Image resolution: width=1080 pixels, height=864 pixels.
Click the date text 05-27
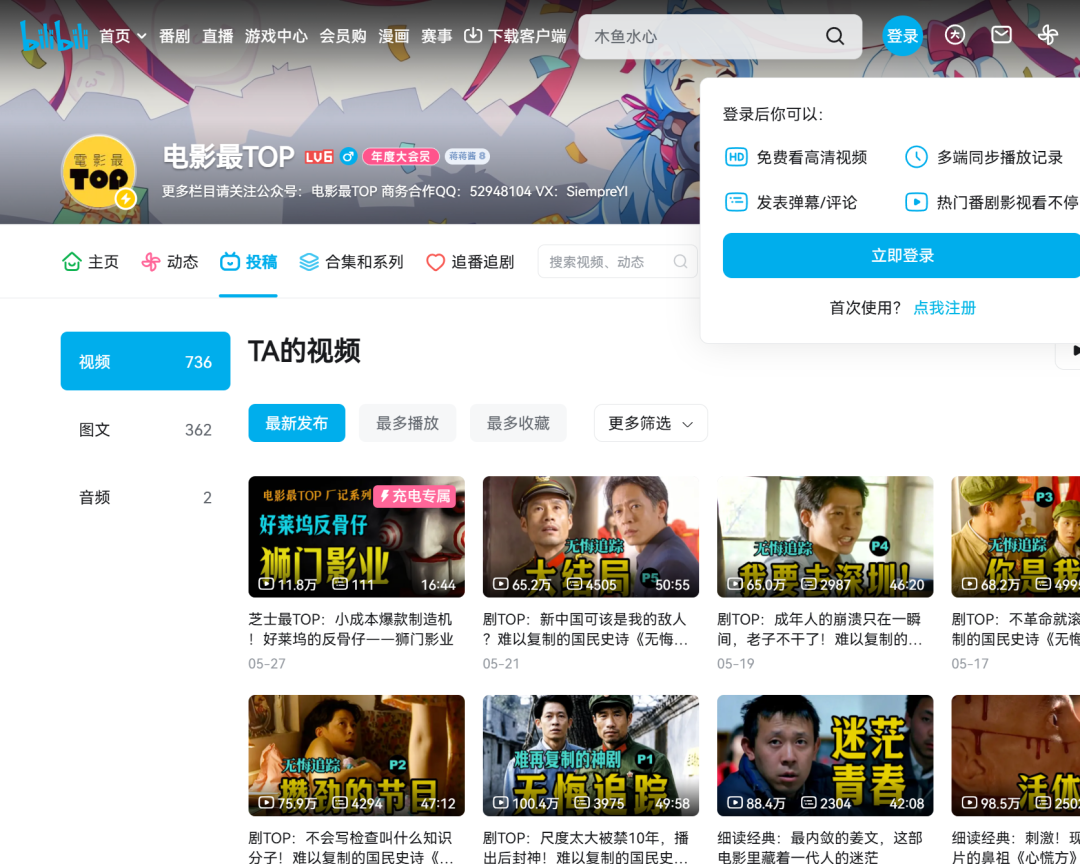[x=267, y=664]
